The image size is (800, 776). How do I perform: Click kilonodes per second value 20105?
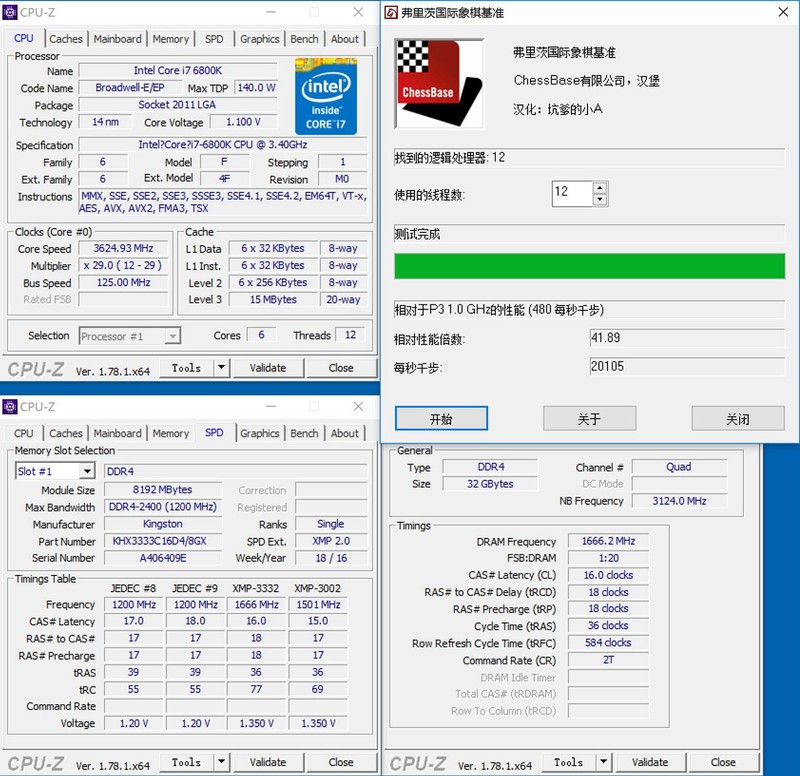click(x=687, y=366)
